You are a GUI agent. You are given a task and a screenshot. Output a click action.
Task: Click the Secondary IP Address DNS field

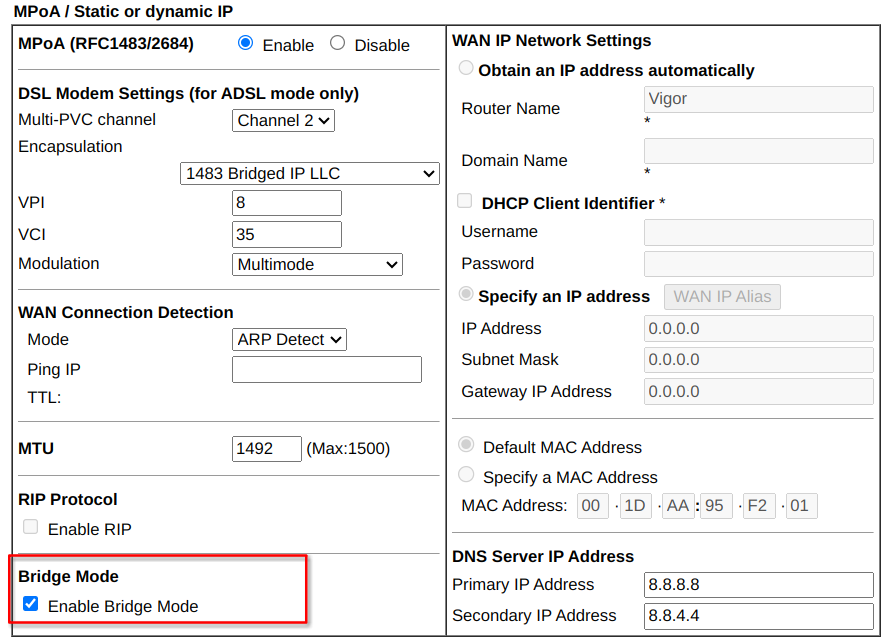click(759, 616)
